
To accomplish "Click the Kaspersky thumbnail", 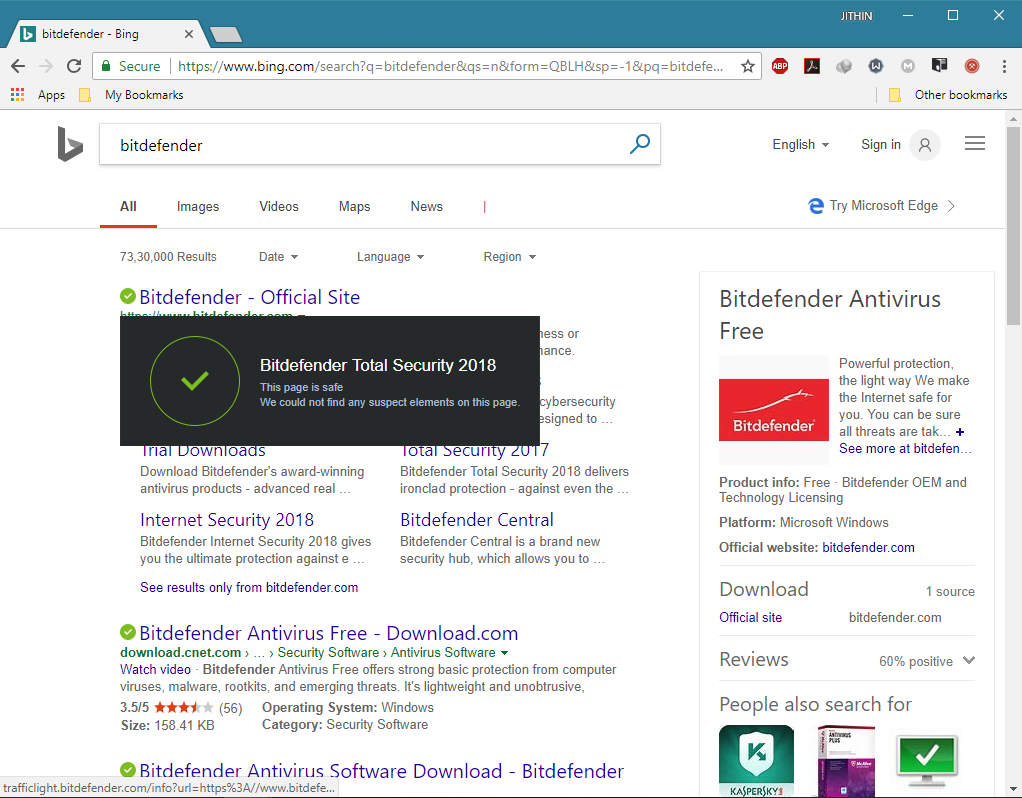I will [x=756, y=761].
